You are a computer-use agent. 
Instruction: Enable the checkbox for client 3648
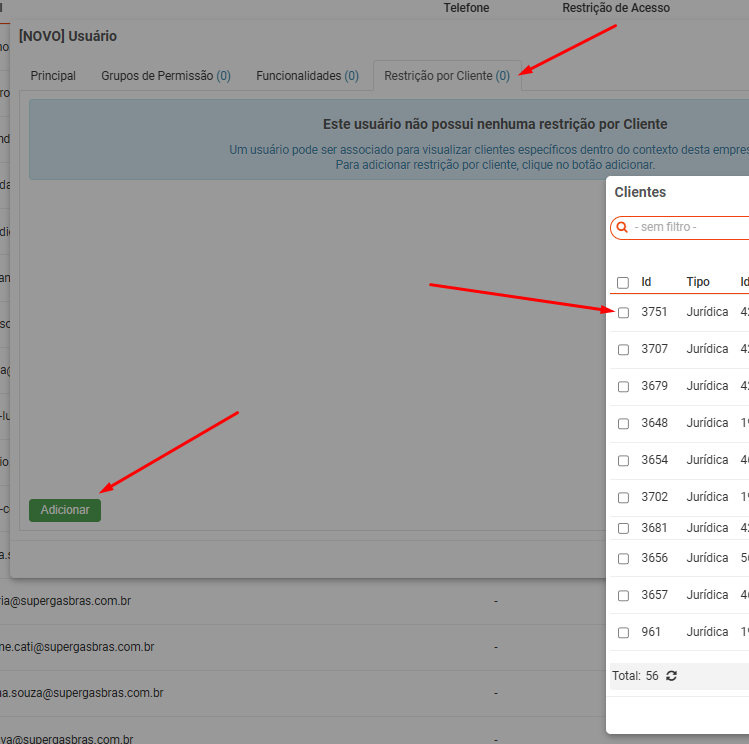(623, 424)
